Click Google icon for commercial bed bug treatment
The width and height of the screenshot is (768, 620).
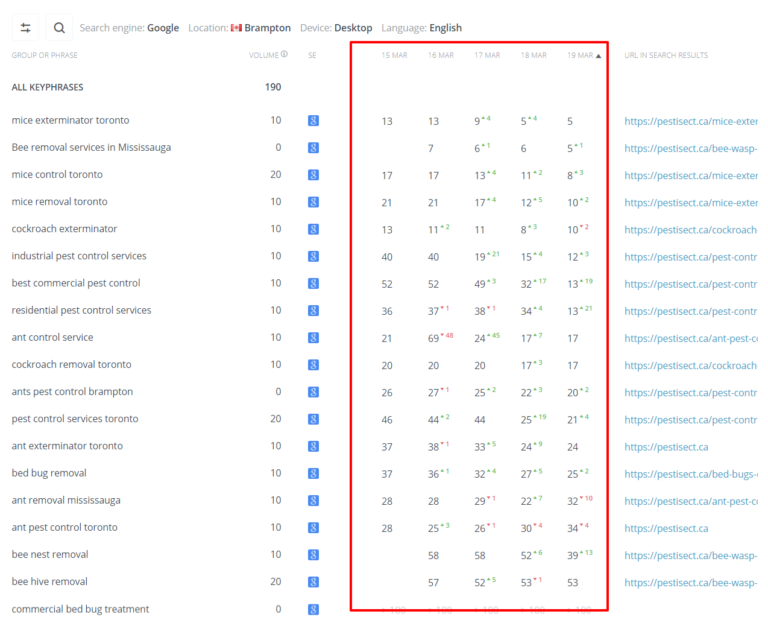[x=313, y=609]
